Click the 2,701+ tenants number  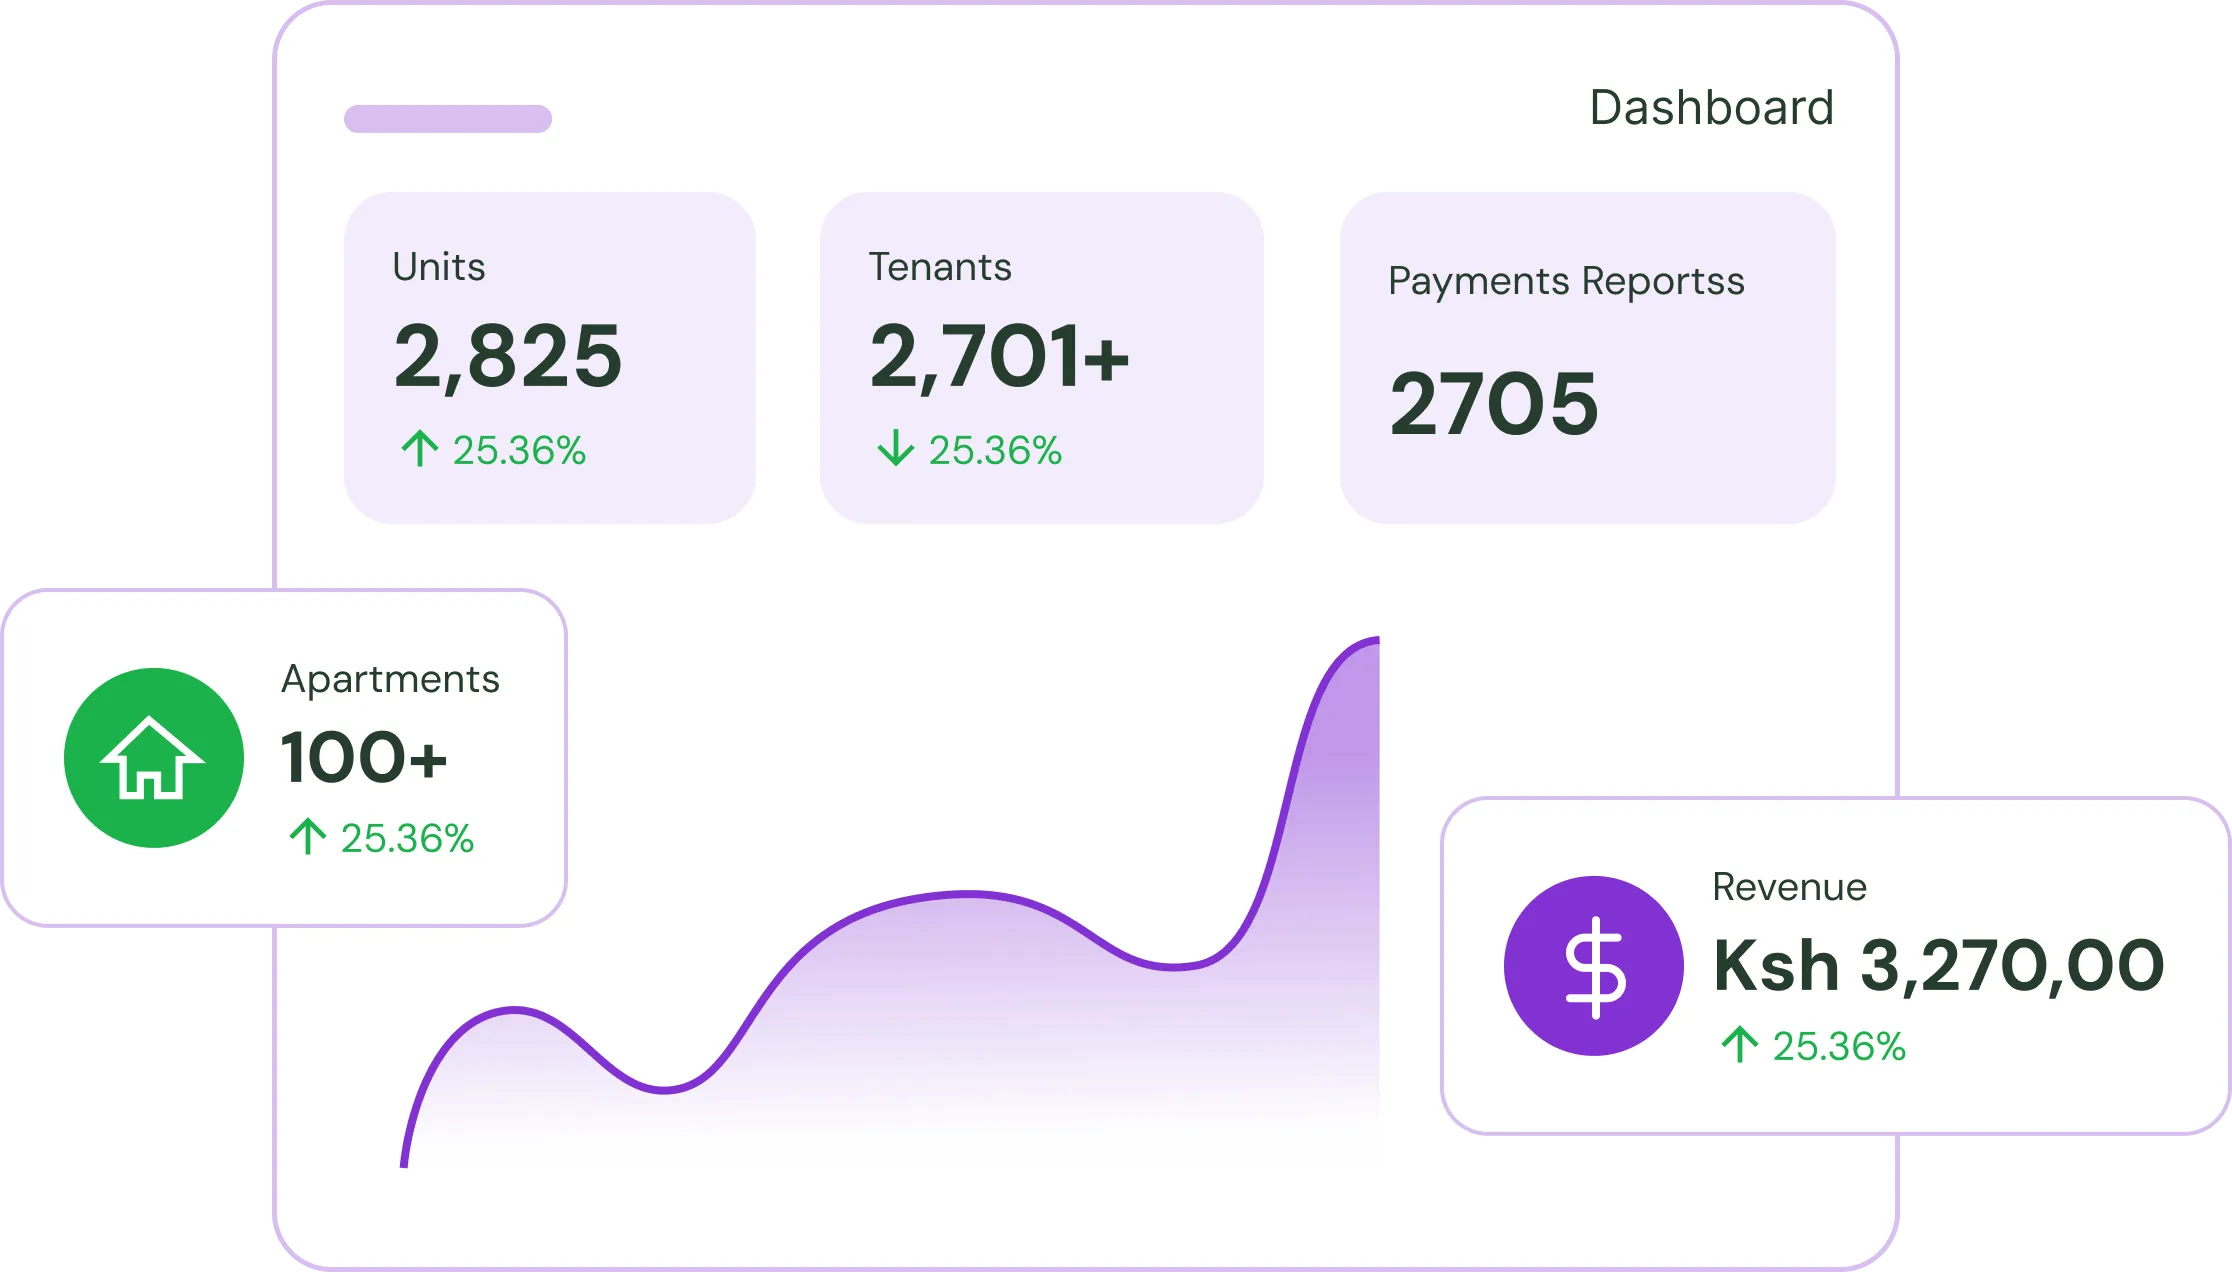[x=998, y=357]
